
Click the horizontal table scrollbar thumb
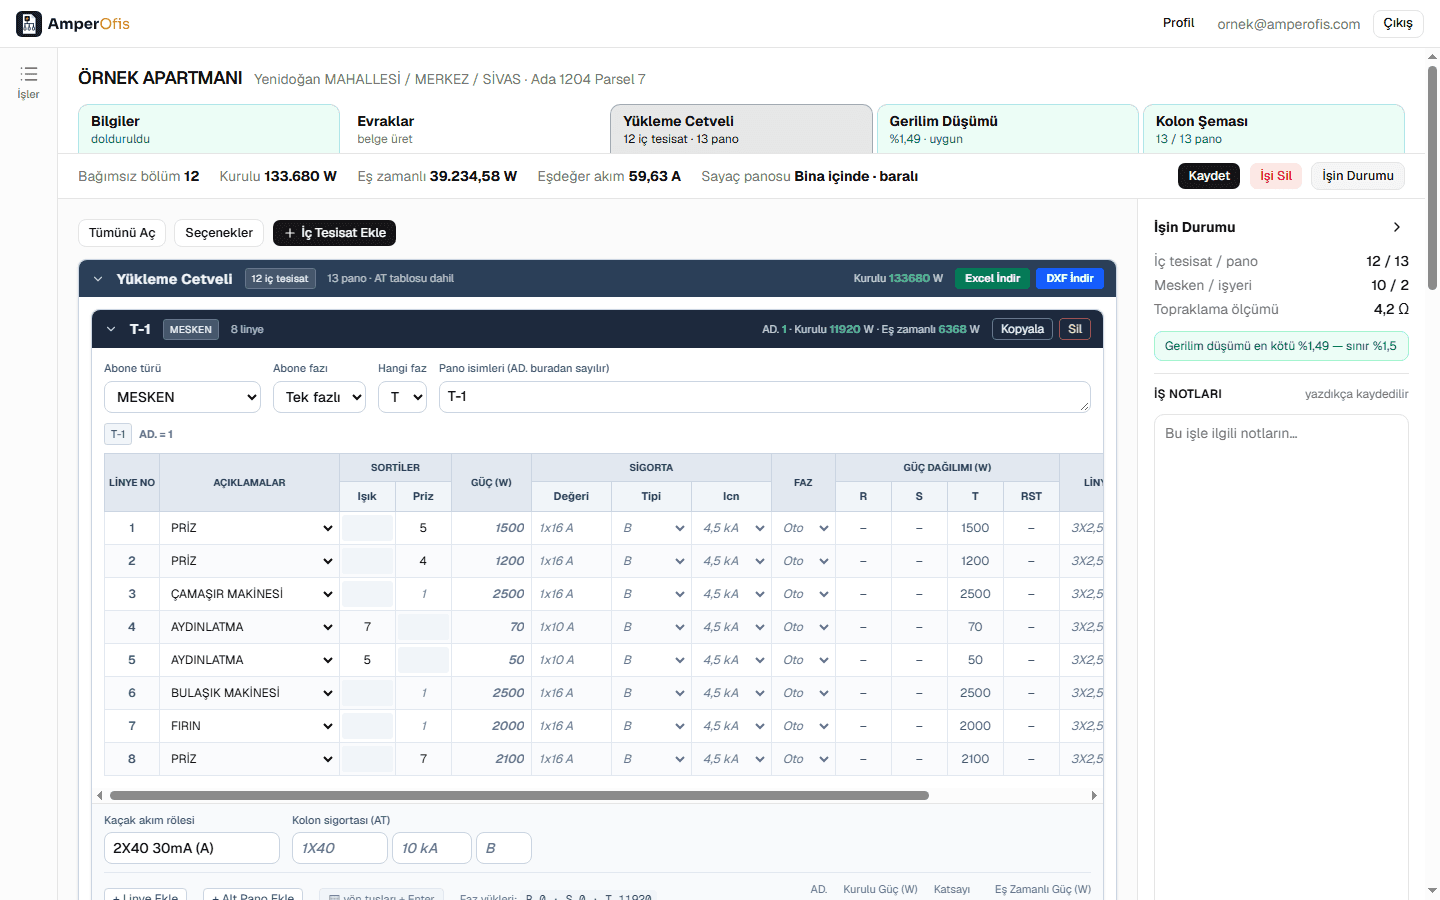coord(519,796)
